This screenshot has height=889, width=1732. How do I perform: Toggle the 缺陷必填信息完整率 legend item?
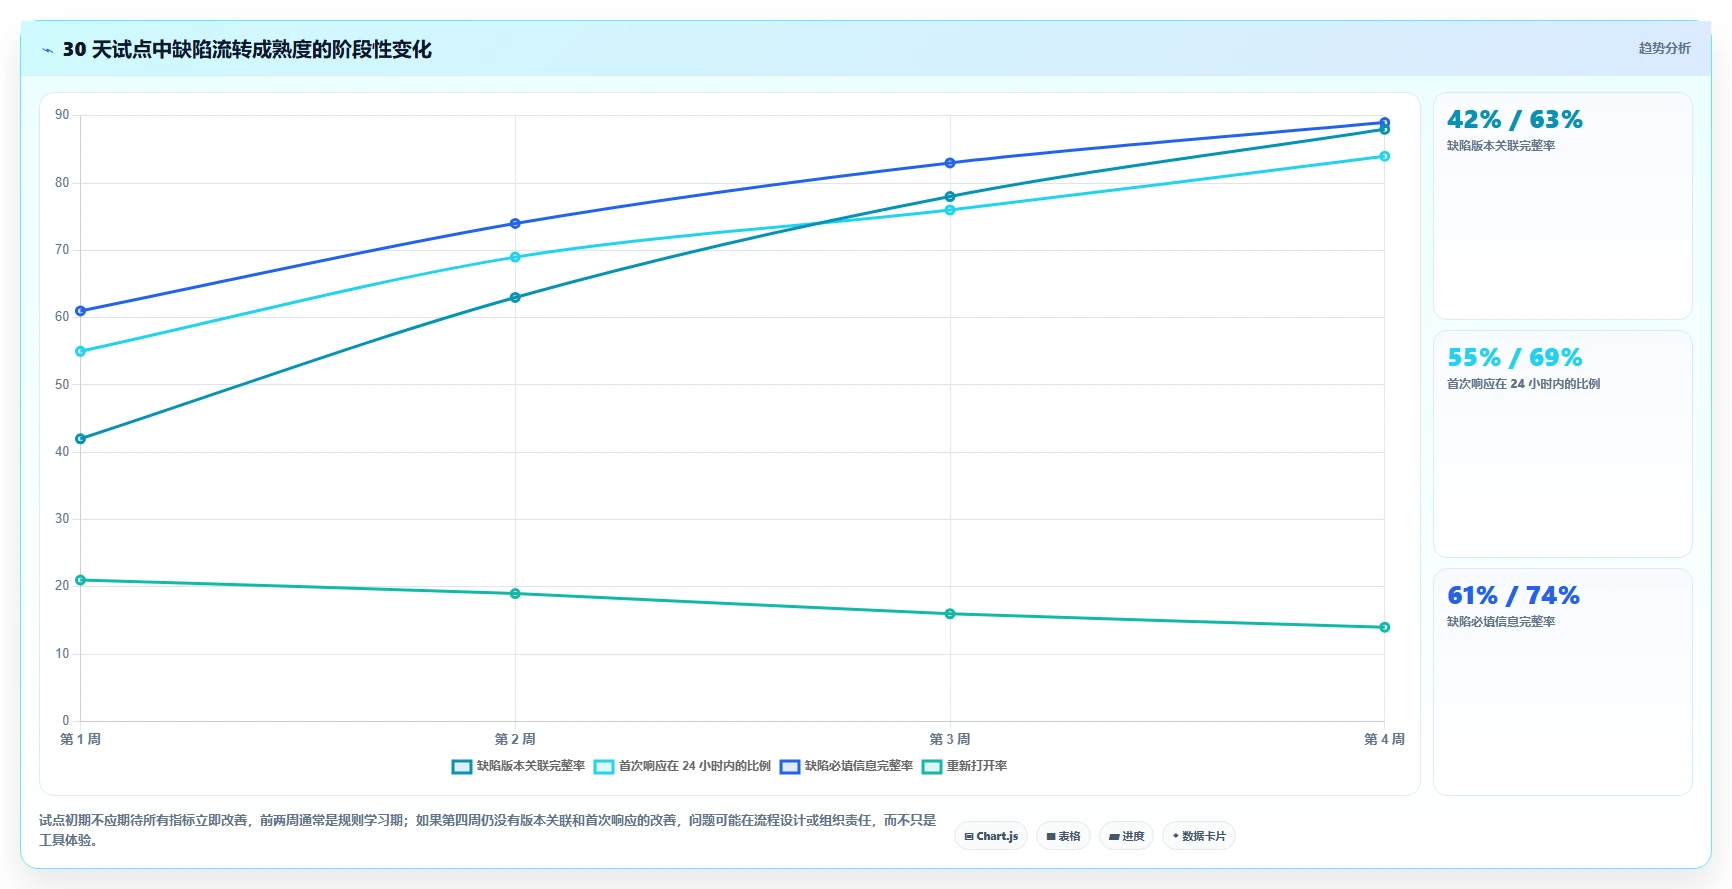click(846, 766)
